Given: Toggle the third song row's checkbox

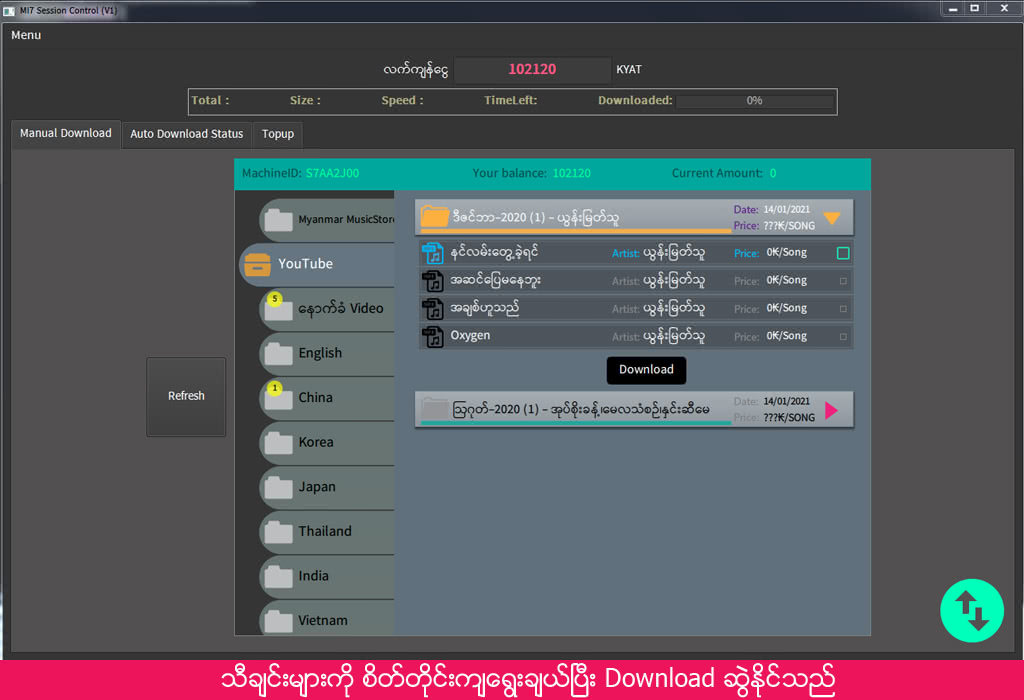Looking at the screenshot, I should (843, 309).
